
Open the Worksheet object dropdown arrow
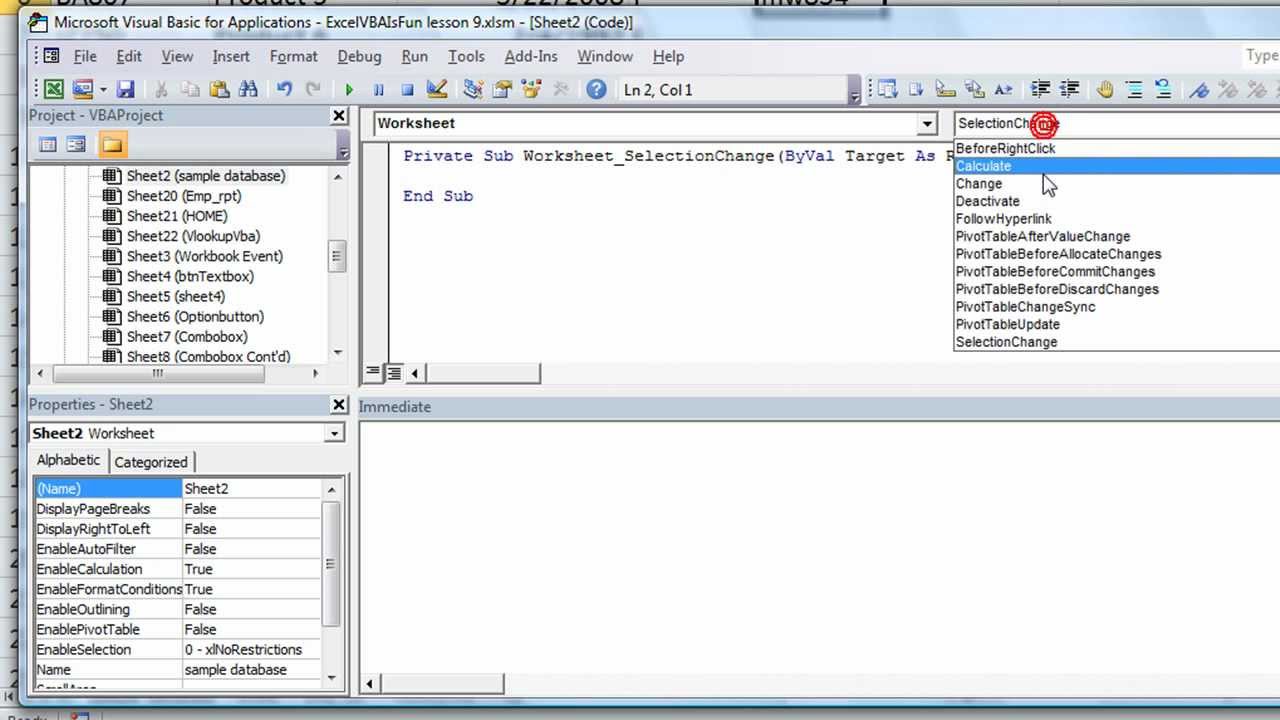[x=927, y=124]
